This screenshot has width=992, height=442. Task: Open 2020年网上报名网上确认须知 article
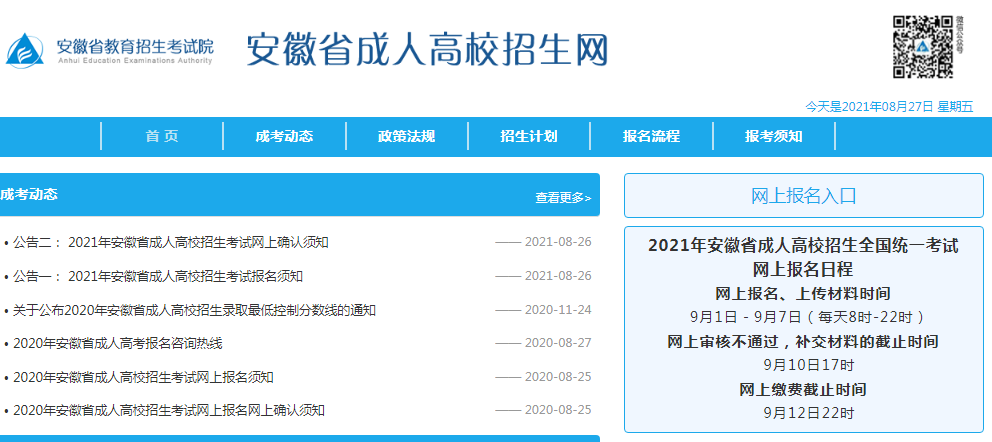click(x=169, y=410)
